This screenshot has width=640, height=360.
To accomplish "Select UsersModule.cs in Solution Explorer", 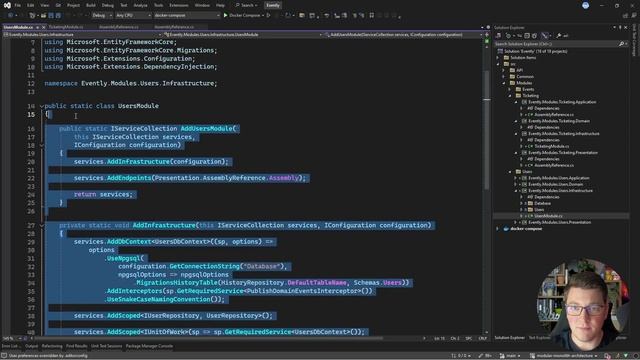I will [548, 216].
